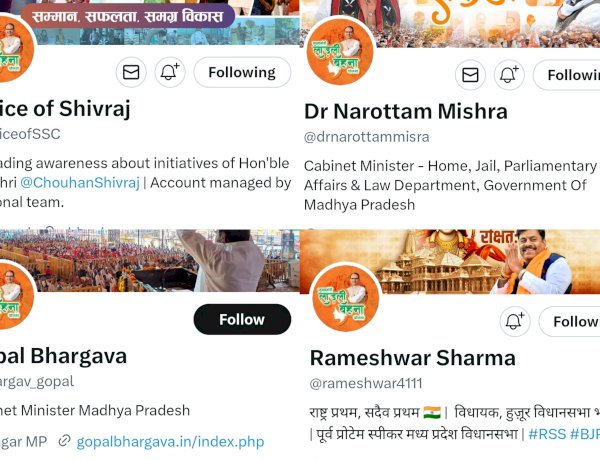Image resolution: width=600 pixels, height=460 pixels.
Task: Follow Gopal Bhargava with black Follow button
Action: pos(242,319)
